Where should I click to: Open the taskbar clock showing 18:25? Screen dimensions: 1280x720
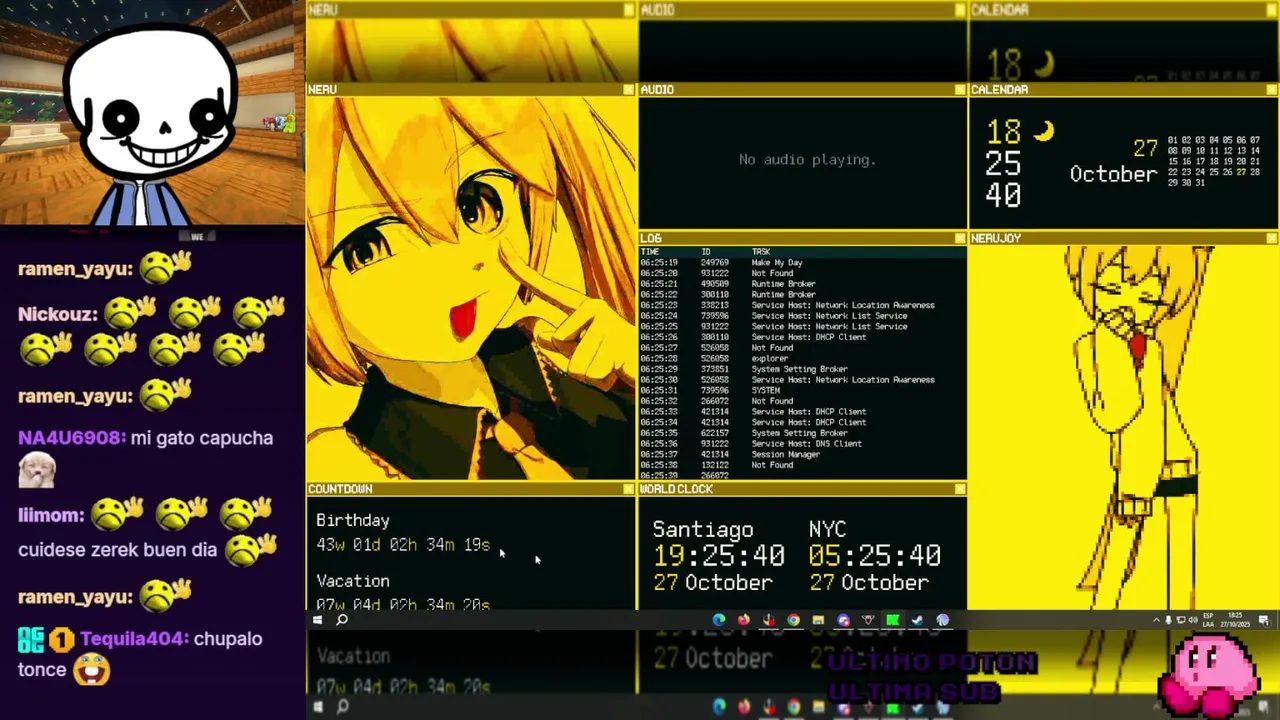click(x=1237, y=620)
